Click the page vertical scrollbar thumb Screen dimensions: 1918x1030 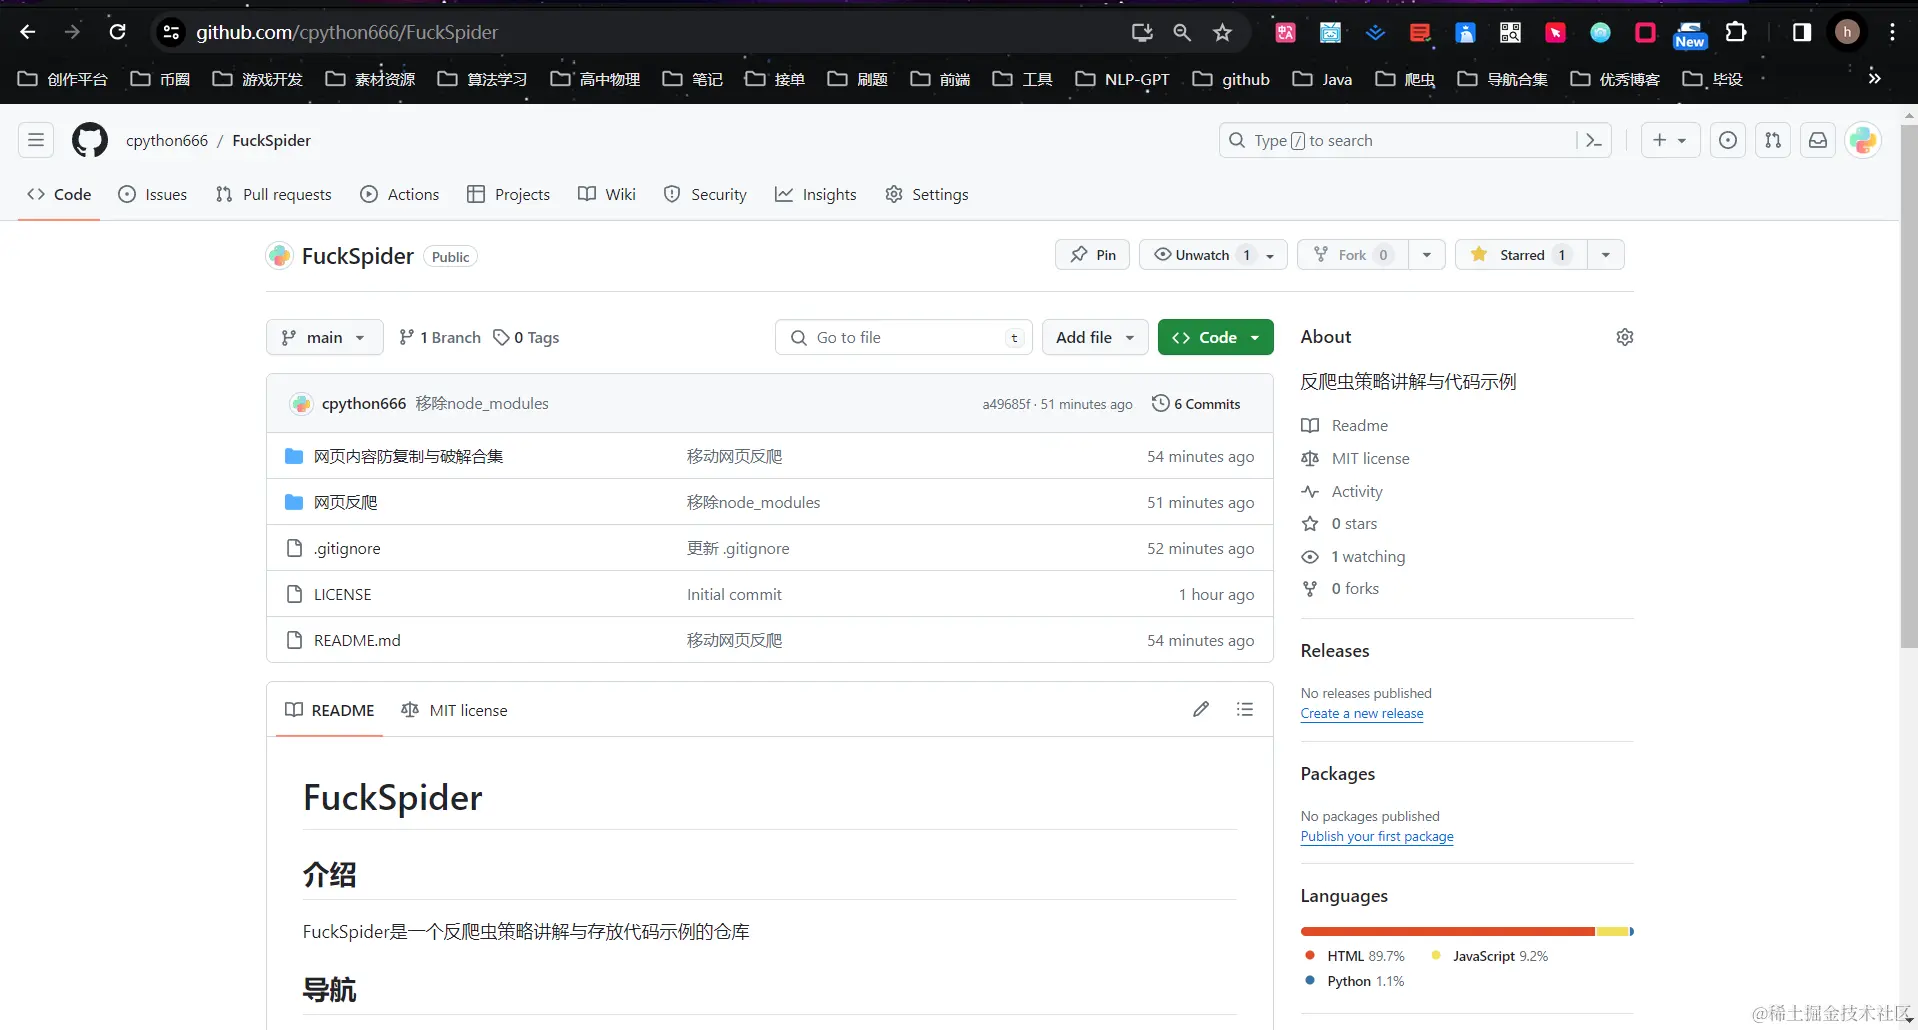point(1909,386)
